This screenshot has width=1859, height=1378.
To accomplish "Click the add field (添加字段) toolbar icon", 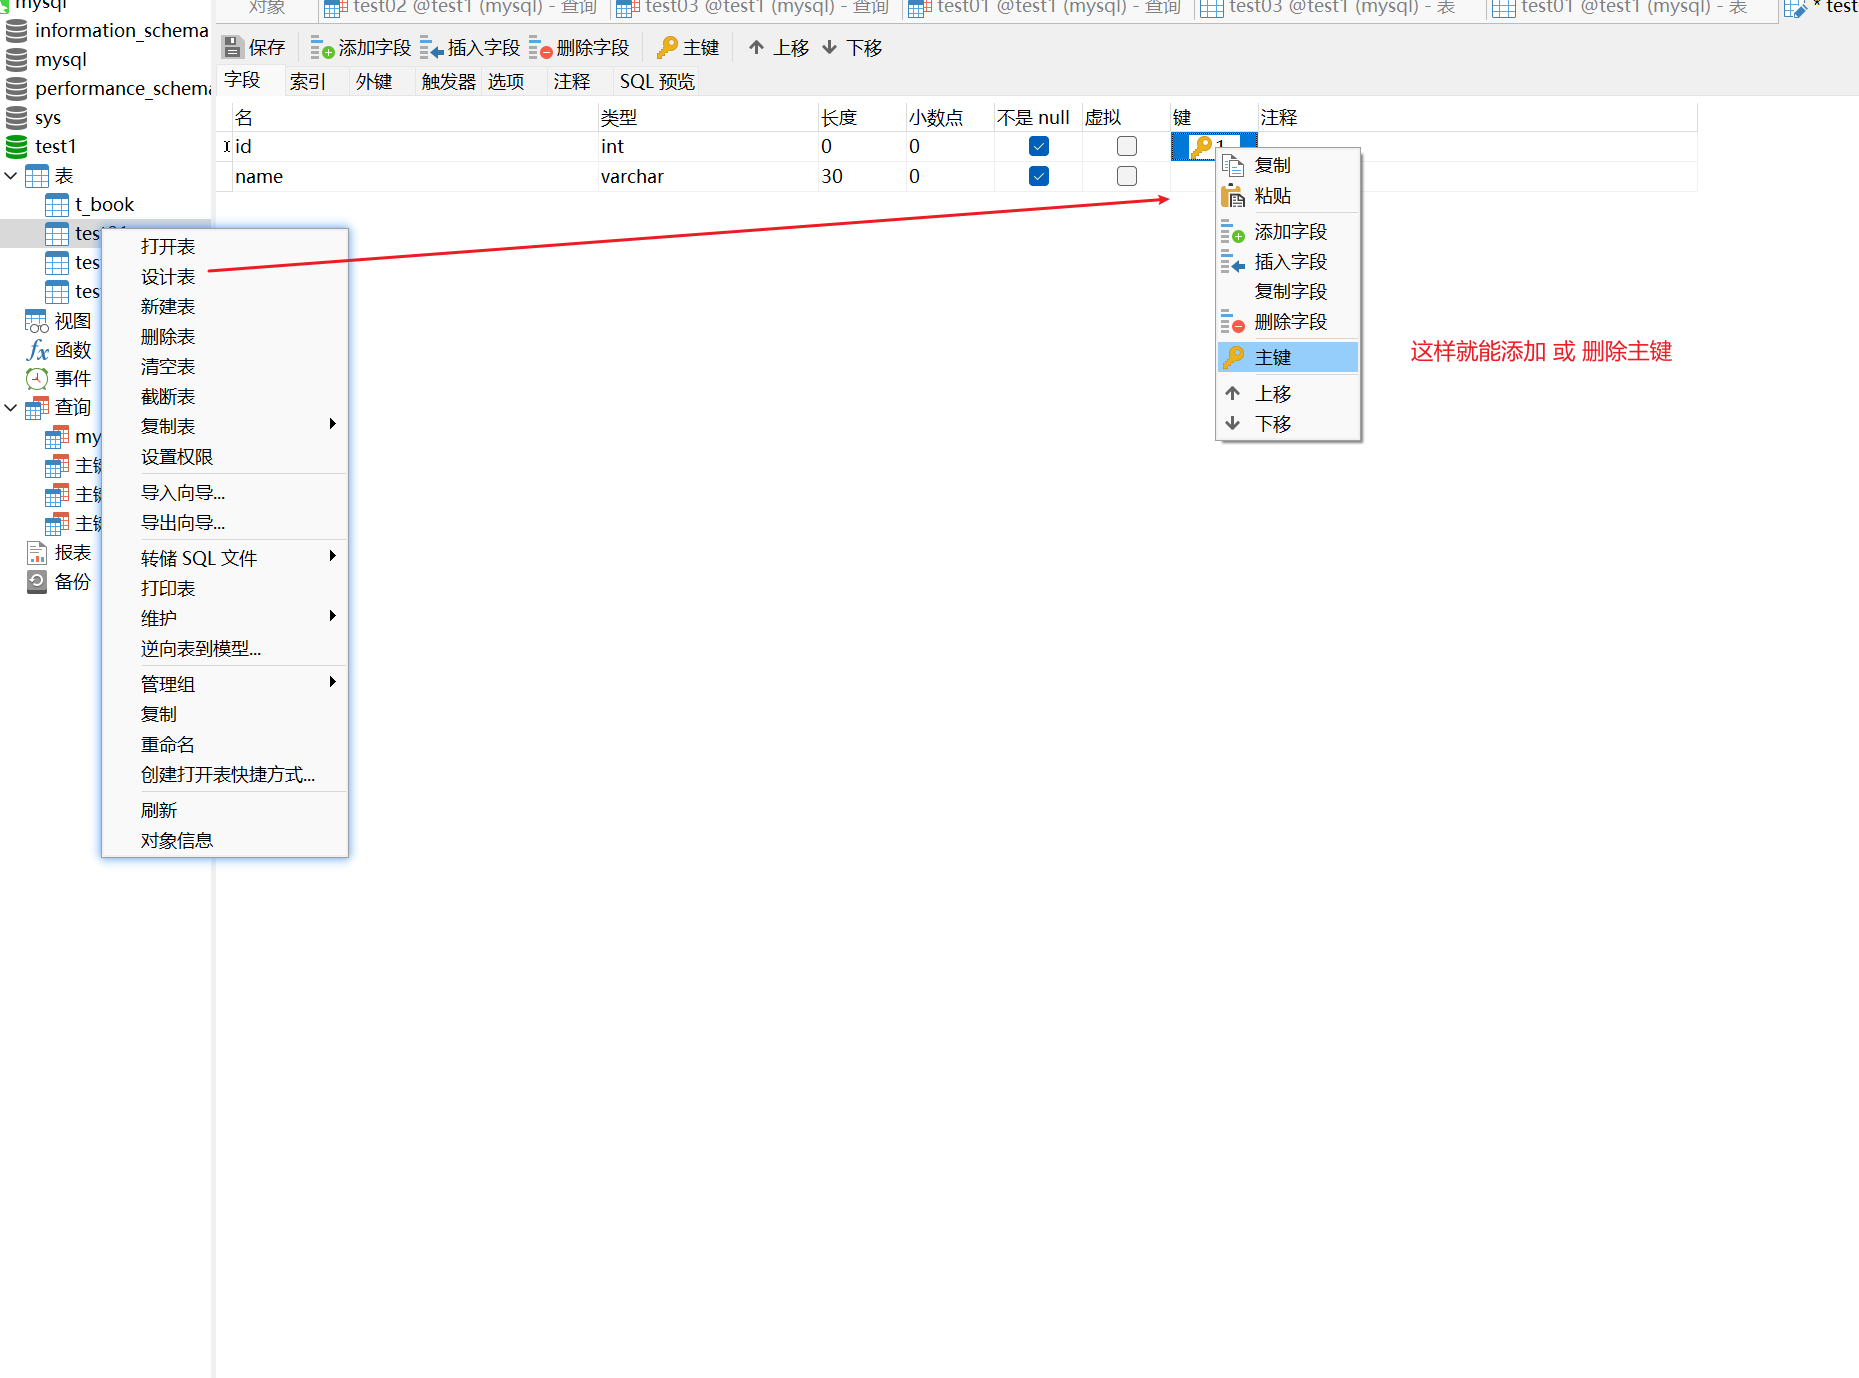I will coord(322,47).
